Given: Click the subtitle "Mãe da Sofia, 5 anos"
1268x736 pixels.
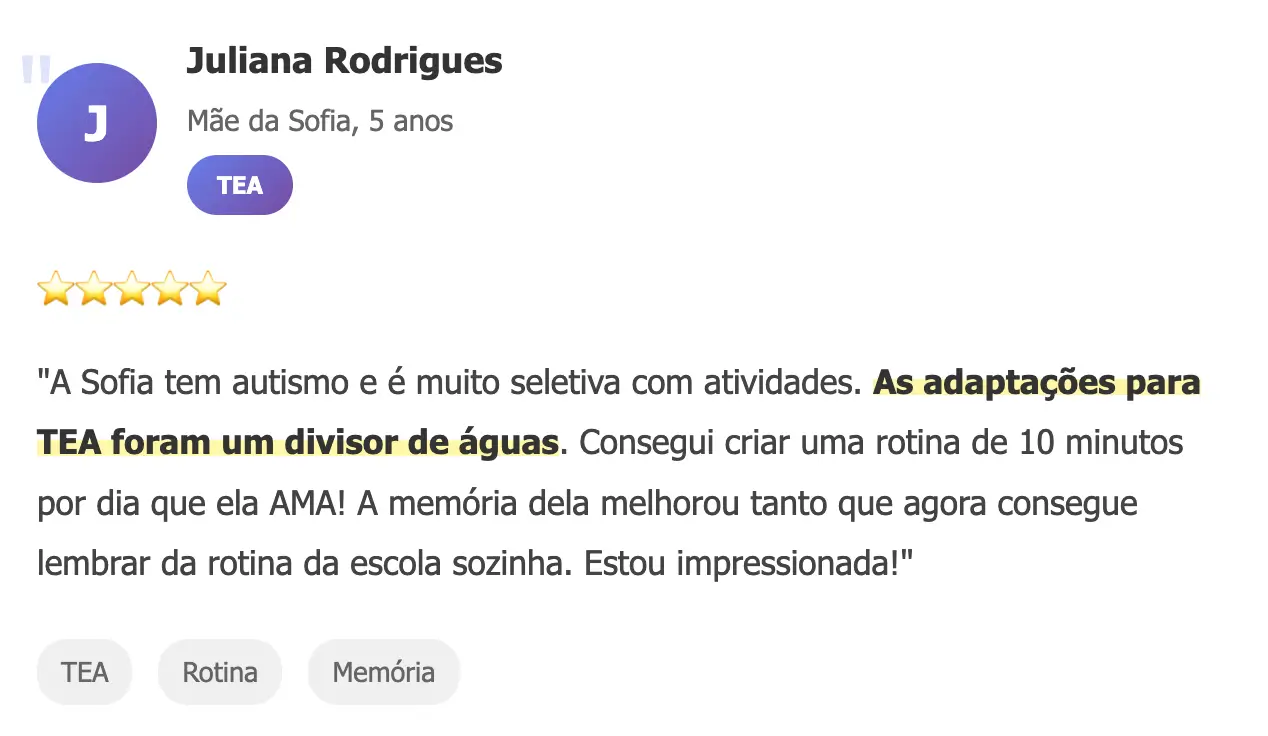Looking at the screenshot, I should pos(319,121).
